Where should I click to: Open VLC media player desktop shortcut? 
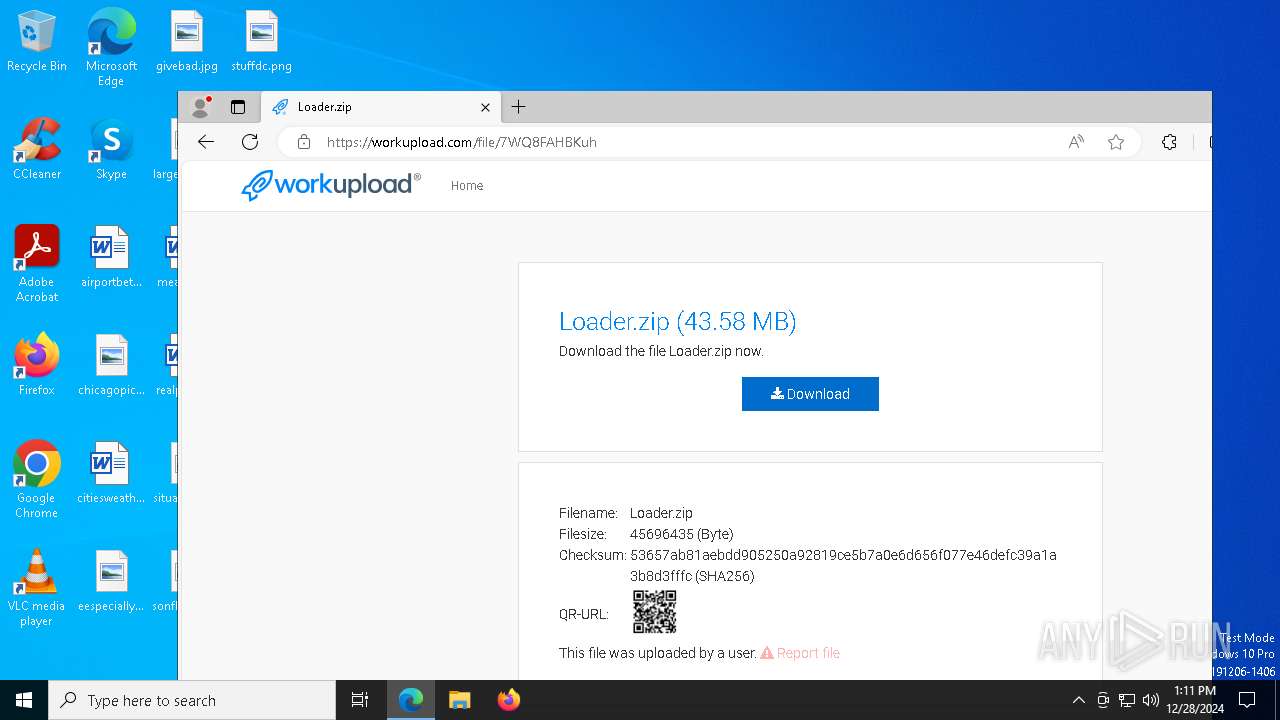[37, 587]
